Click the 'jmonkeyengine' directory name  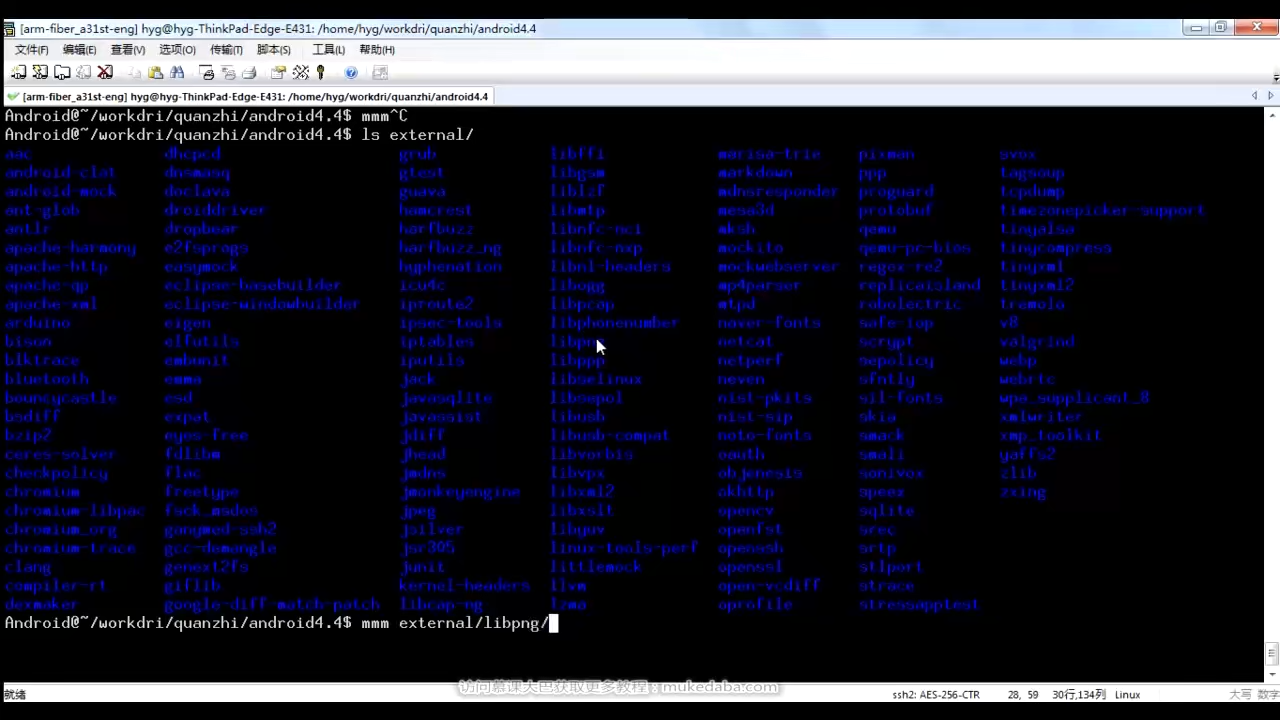tap(460, 491)
